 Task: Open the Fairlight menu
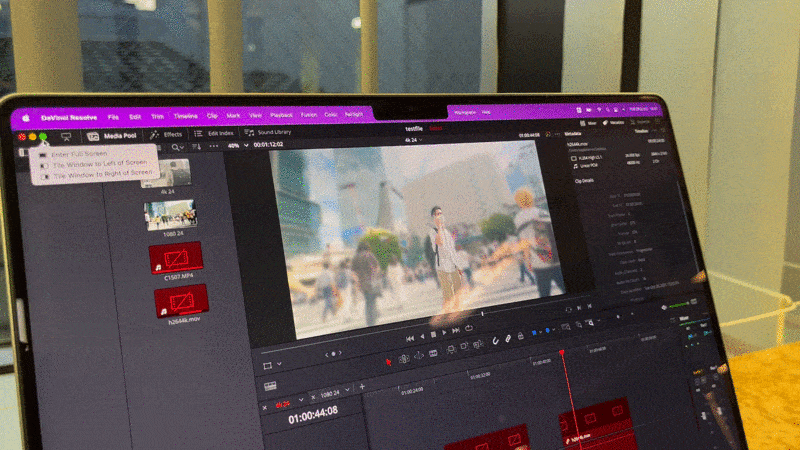[354, 114]
